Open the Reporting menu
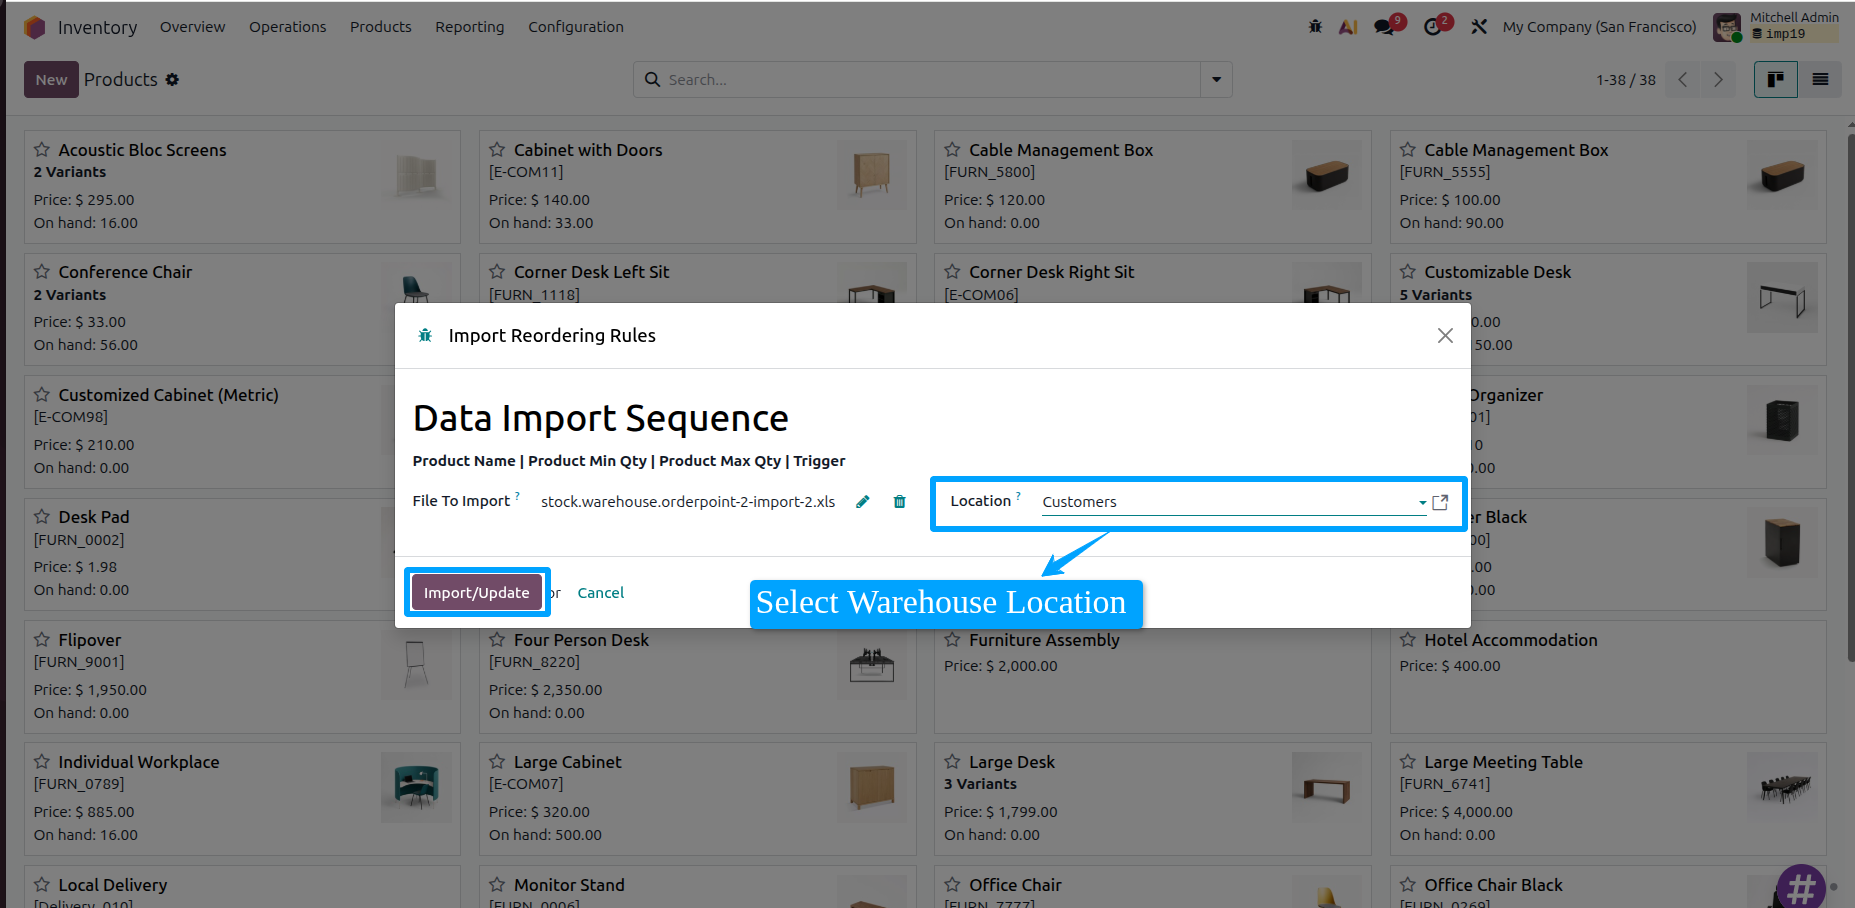 click(469, 27)
